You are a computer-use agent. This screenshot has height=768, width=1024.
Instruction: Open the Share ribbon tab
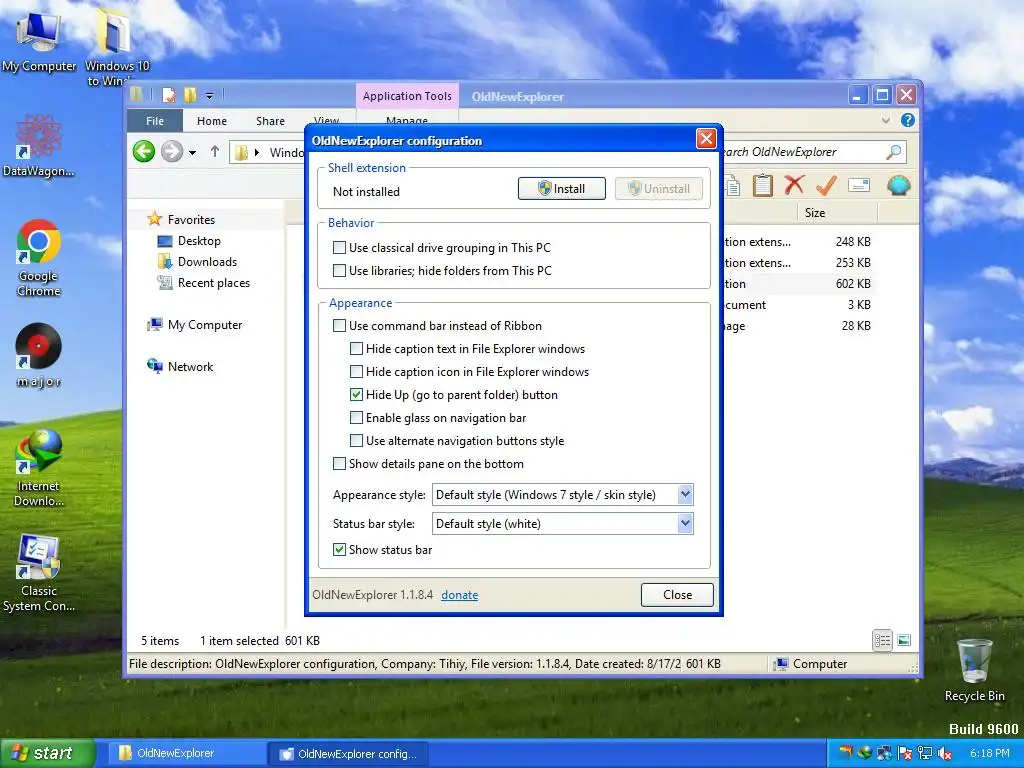270,121
